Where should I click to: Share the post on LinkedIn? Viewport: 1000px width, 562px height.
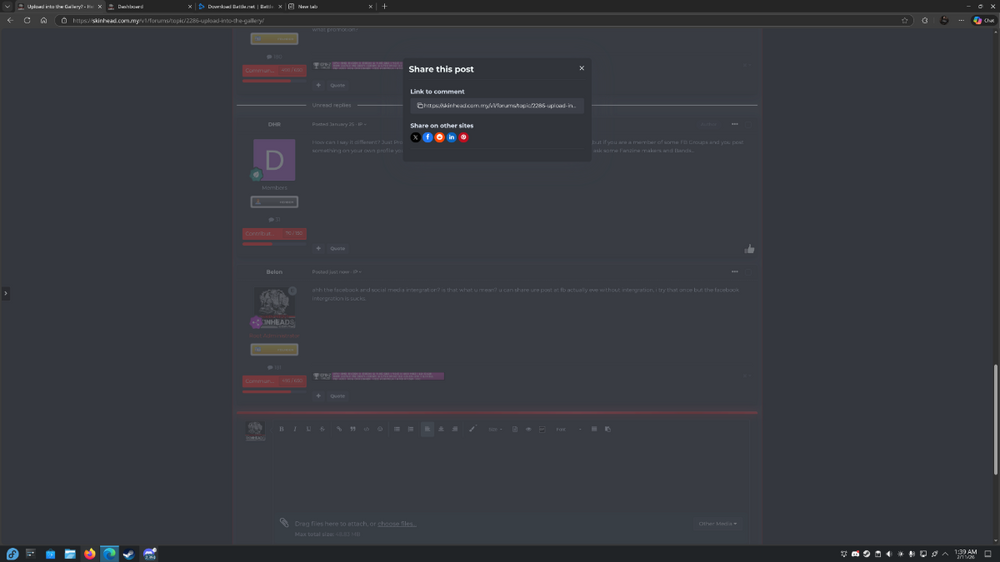(452, 137)
